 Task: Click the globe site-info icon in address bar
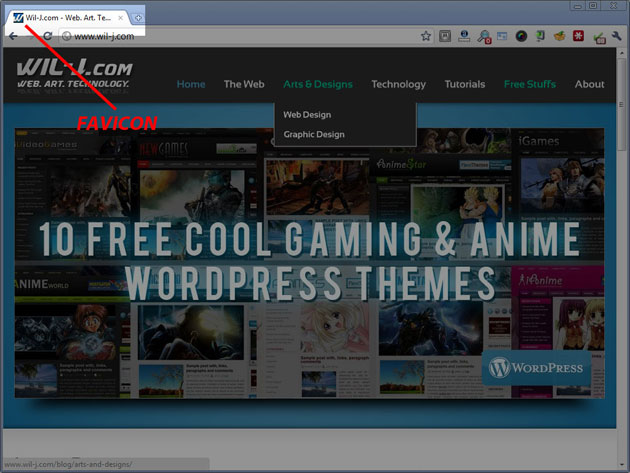tap(67, 36)
